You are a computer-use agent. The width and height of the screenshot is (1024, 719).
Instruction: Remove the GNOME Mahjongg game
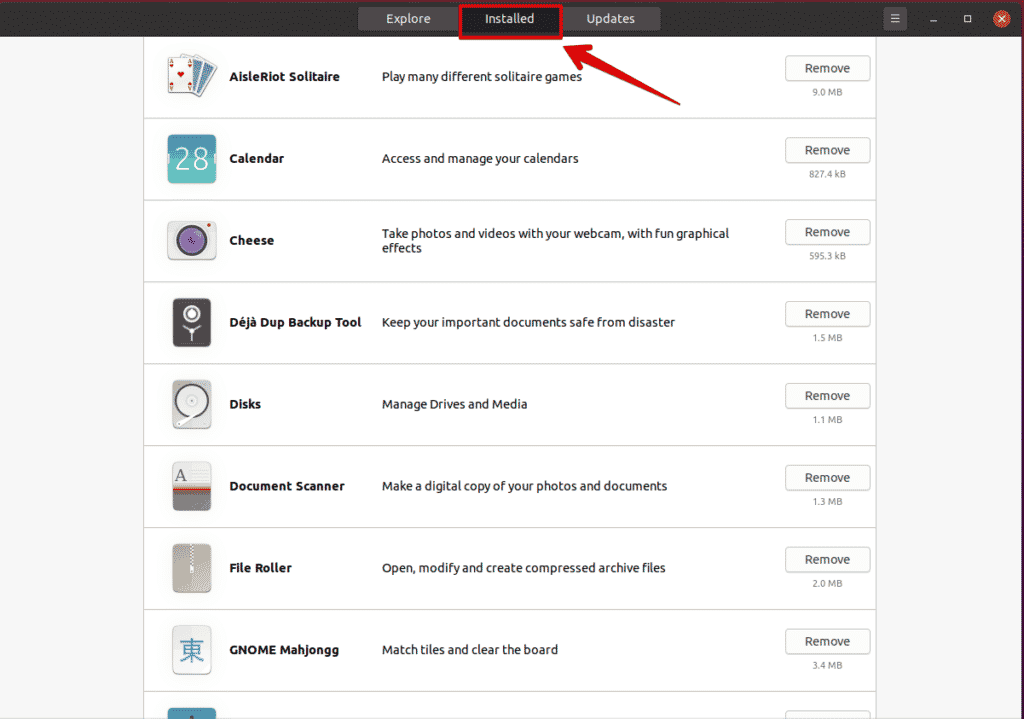827,641
